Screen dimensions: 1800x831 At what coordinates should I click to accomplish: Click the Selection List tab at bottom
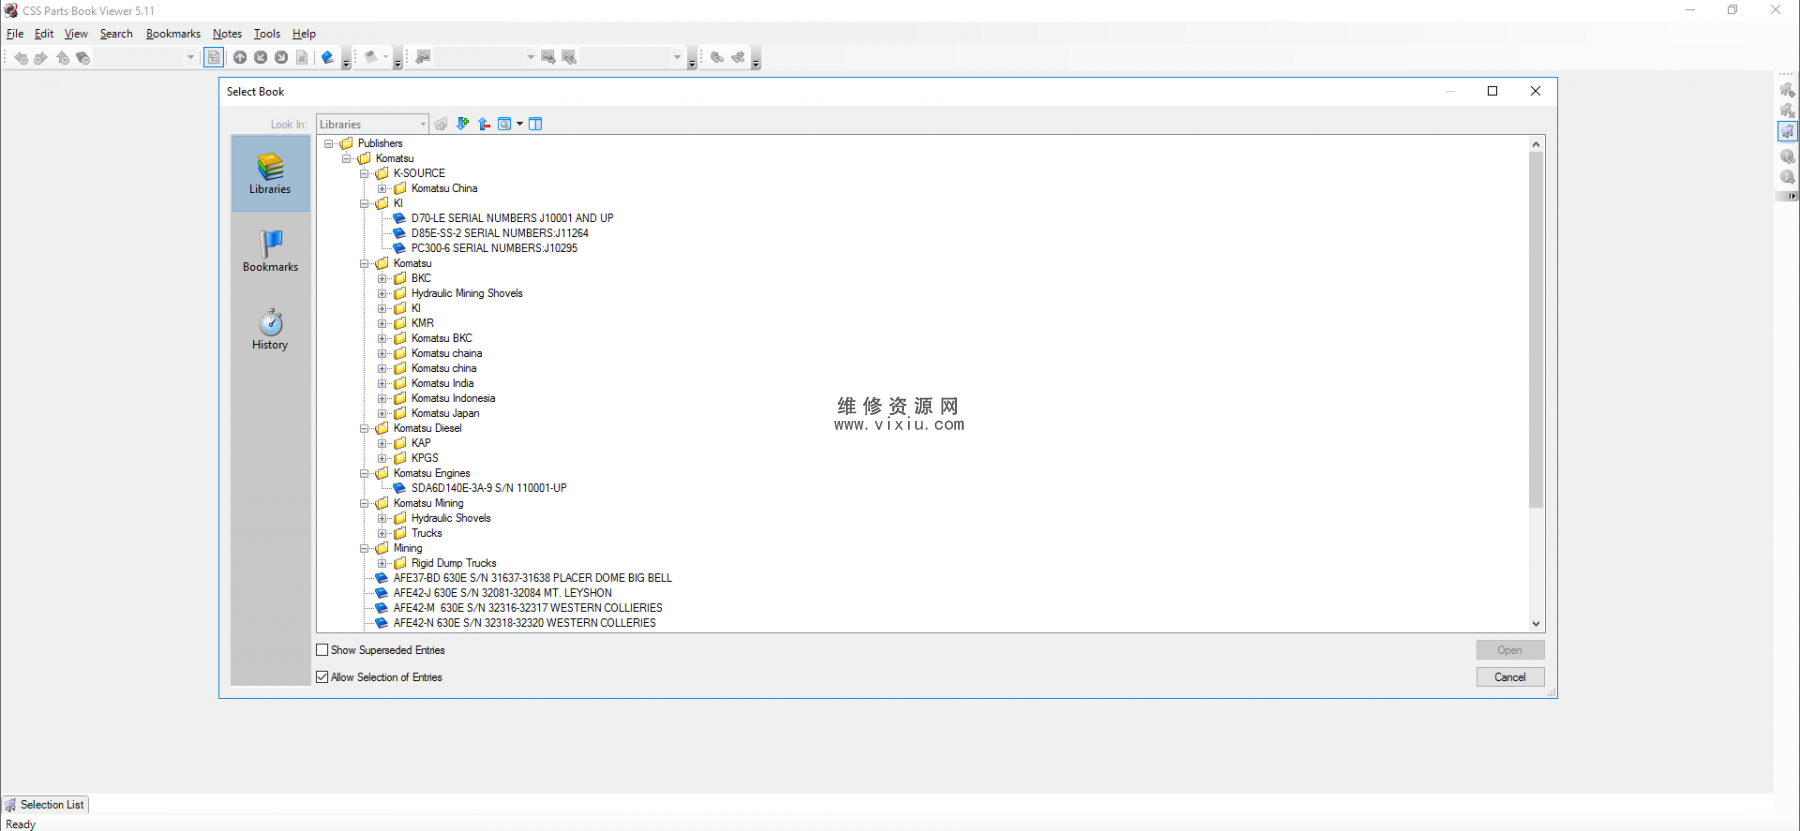tap(45, 805)
